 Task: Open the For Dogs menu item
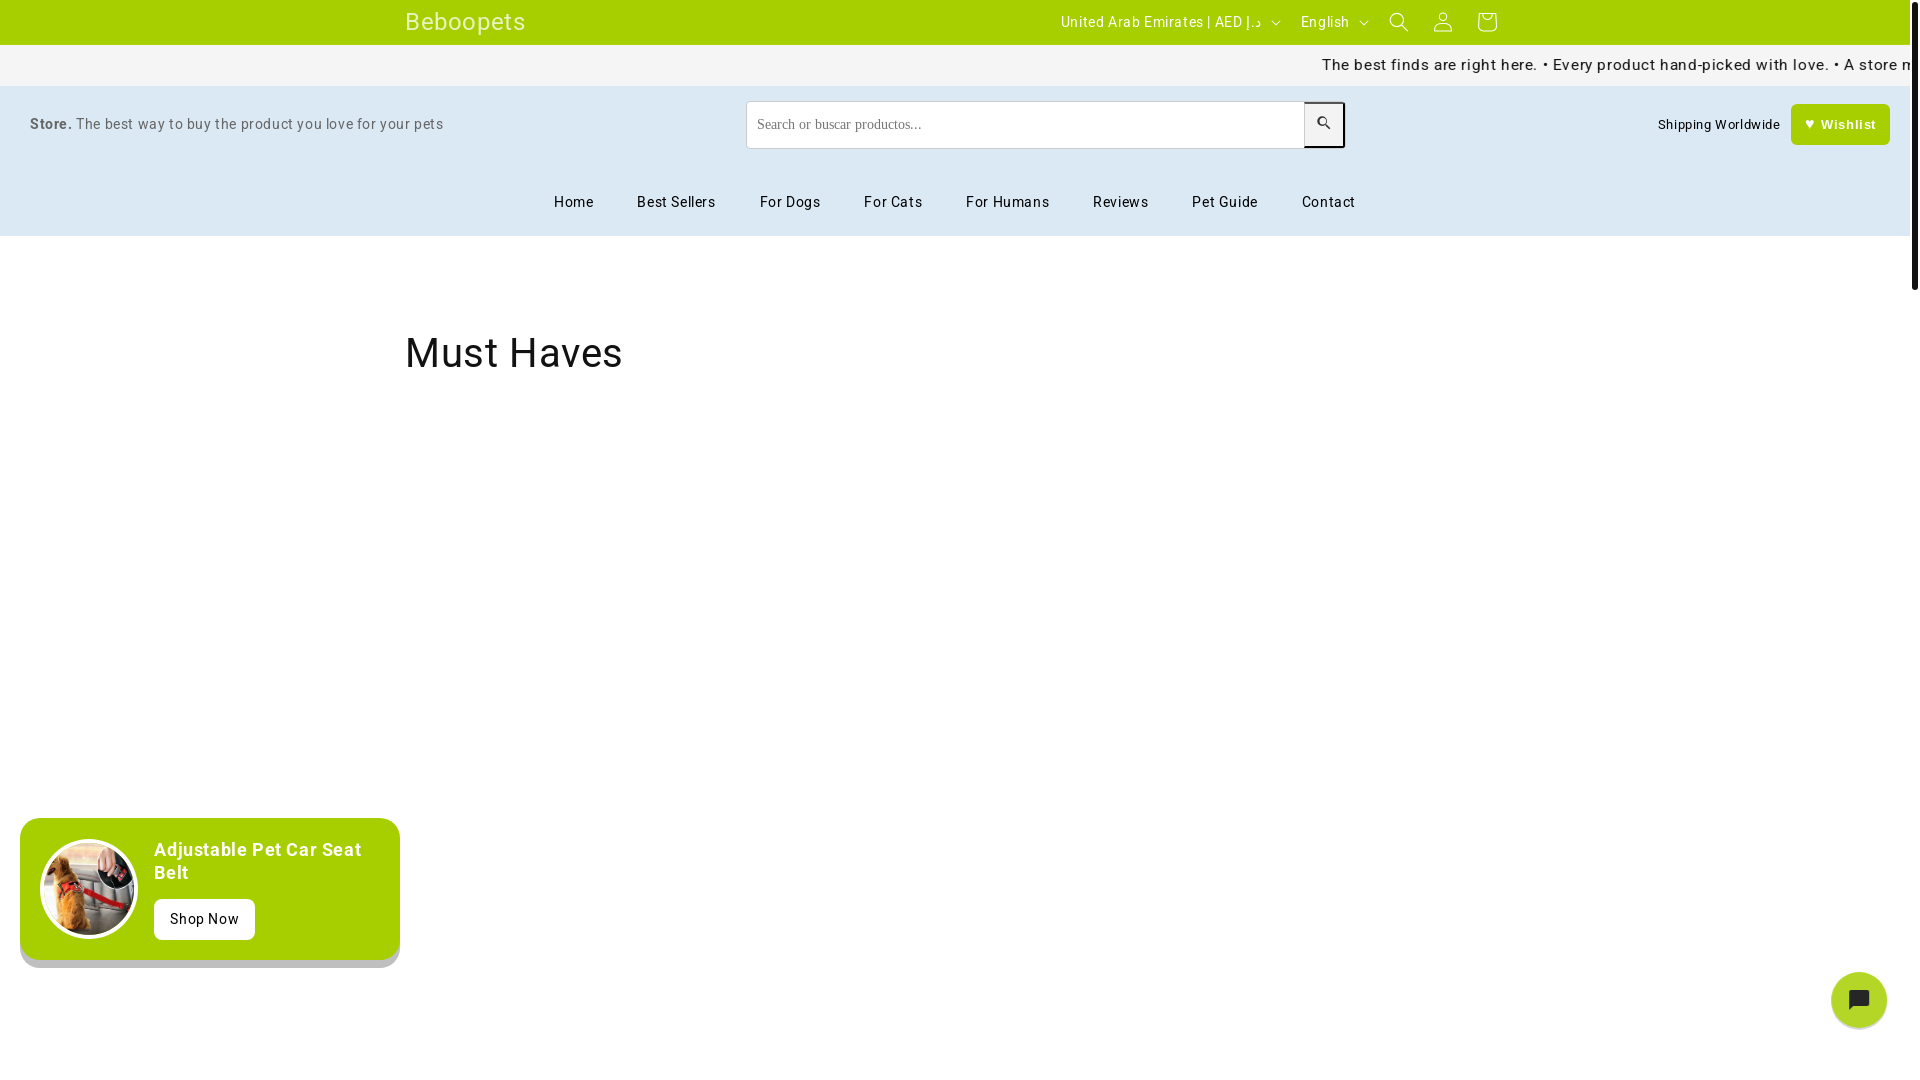(789, 202)
